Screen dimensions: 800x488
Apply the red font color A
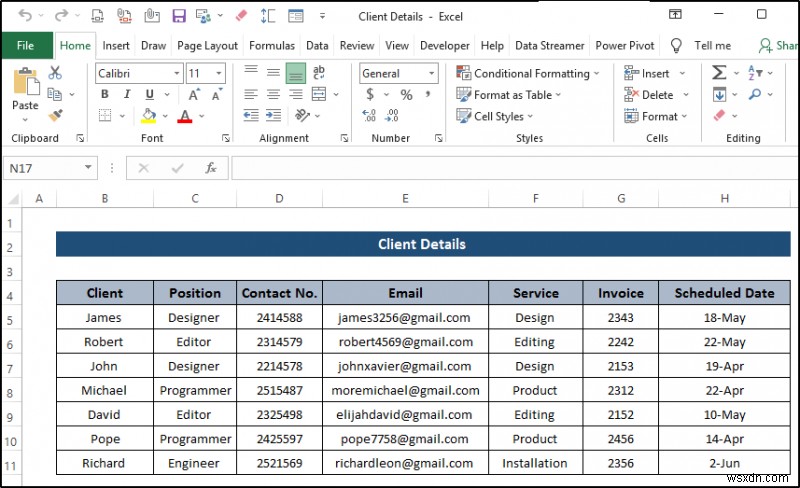tap(185, 116)
